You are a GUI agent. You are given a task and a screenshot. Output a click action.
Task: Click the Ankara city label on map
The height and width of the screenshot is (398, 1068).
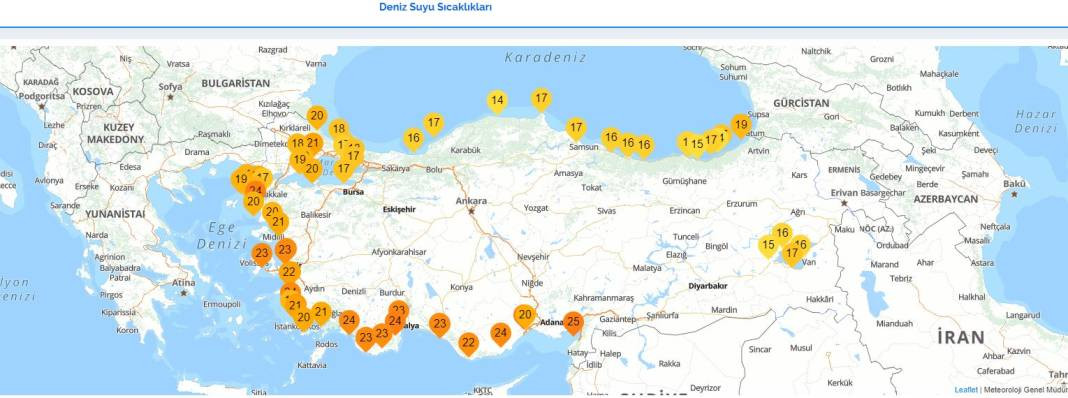click(471, 201)
